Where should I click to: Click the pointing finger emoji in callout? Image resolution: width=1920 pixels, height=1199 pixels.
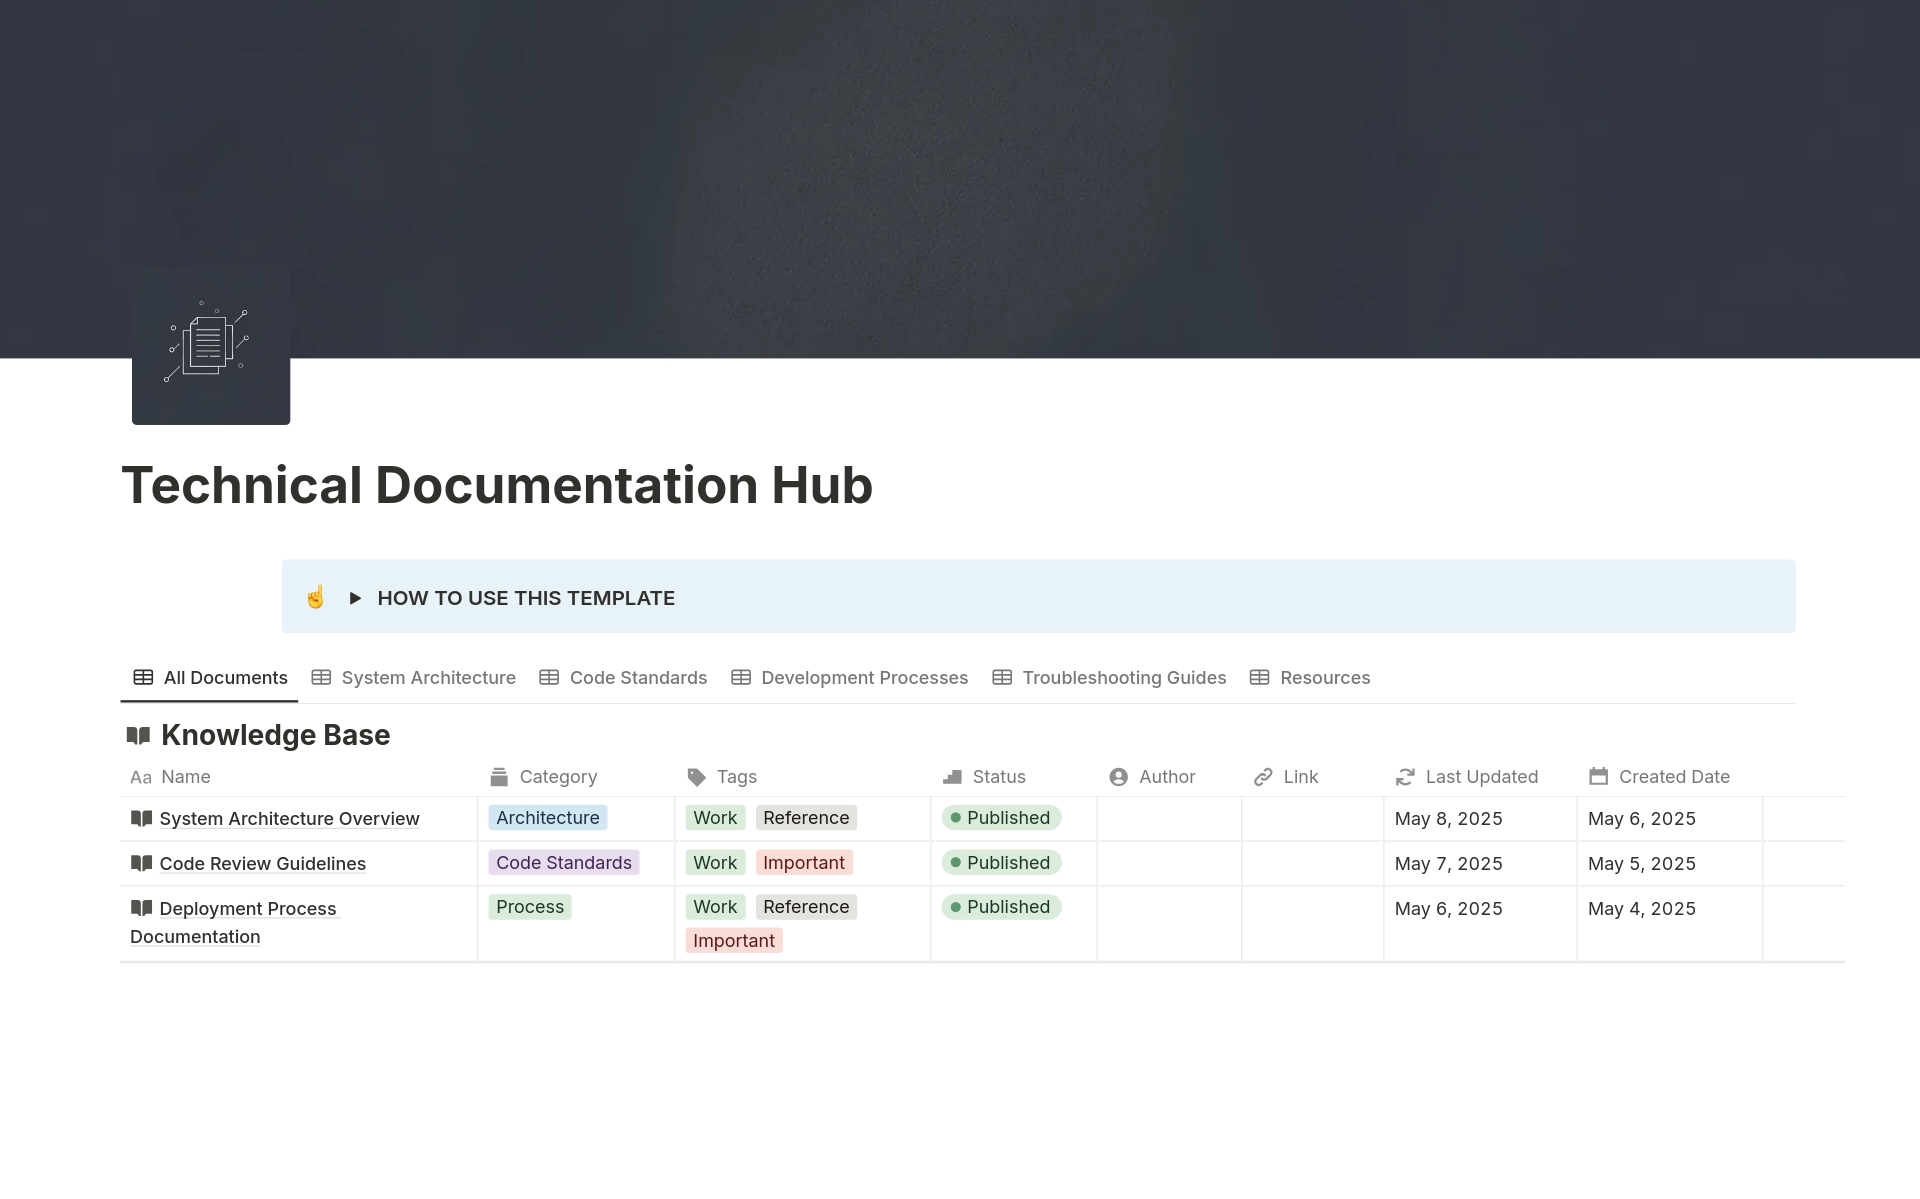pyautogui.click(x=315, y=598)
